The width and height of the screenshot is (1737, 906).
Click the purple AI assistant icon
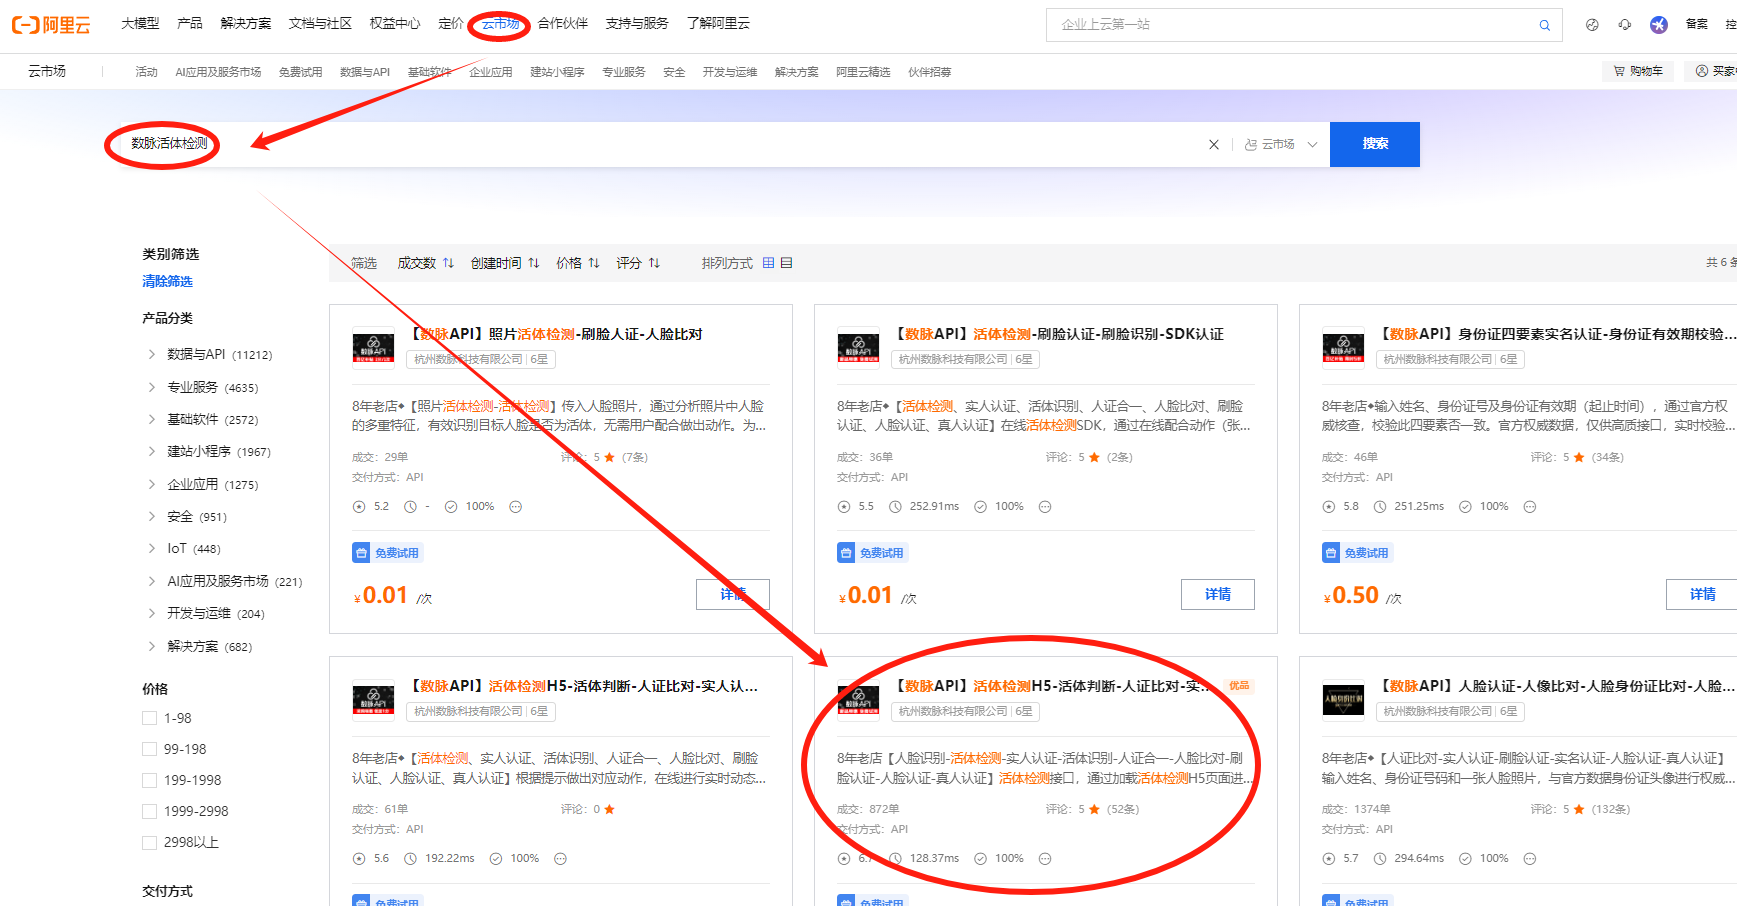pyautogui.click(x=1658, y=25)
